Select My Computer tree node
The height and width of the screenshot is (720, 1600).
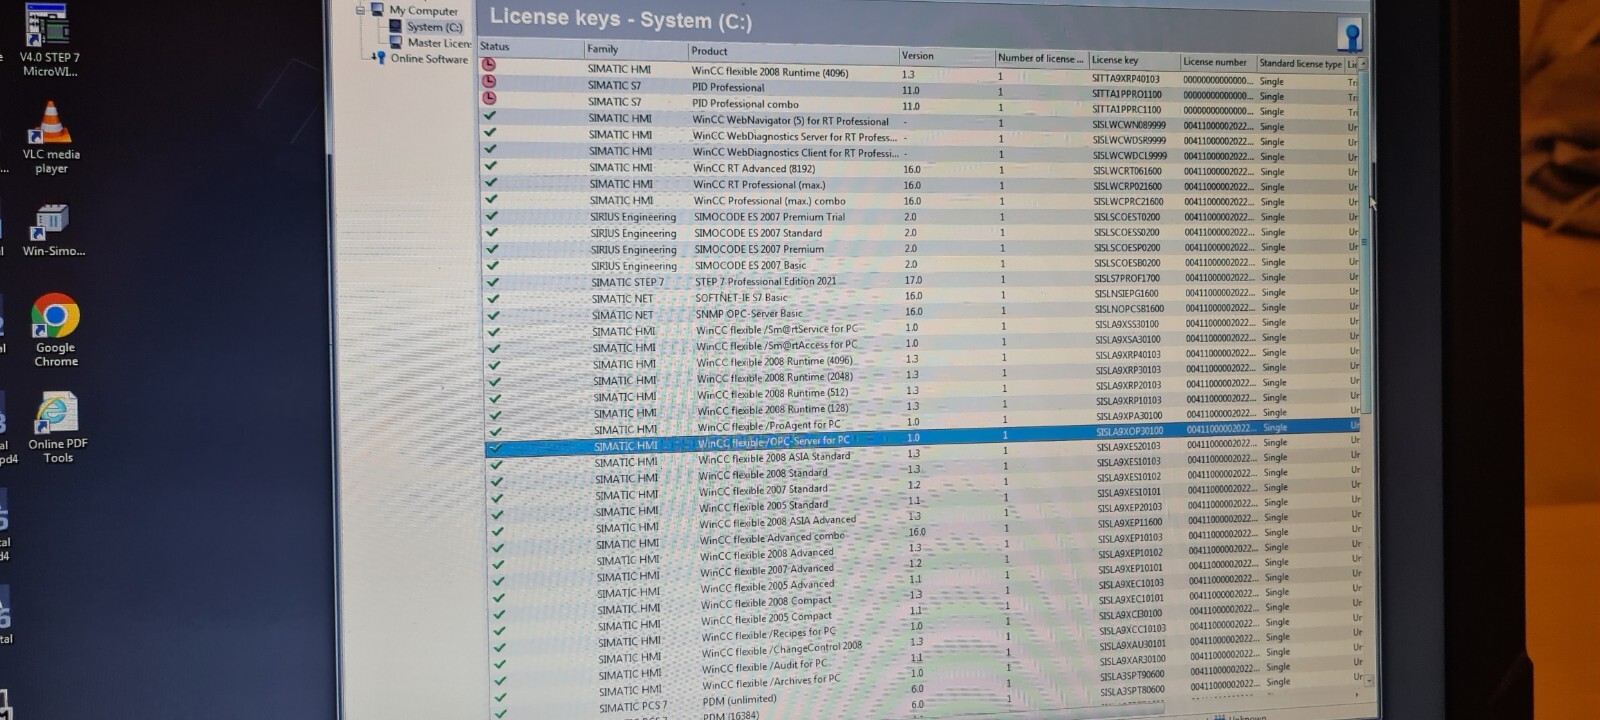pyautogui.click(x=423, y=11)
